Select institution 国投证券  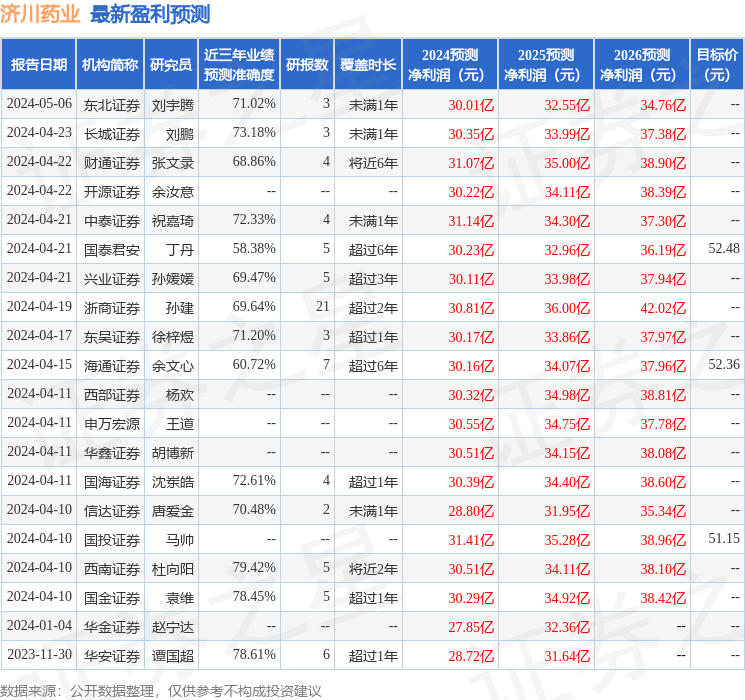112,540
